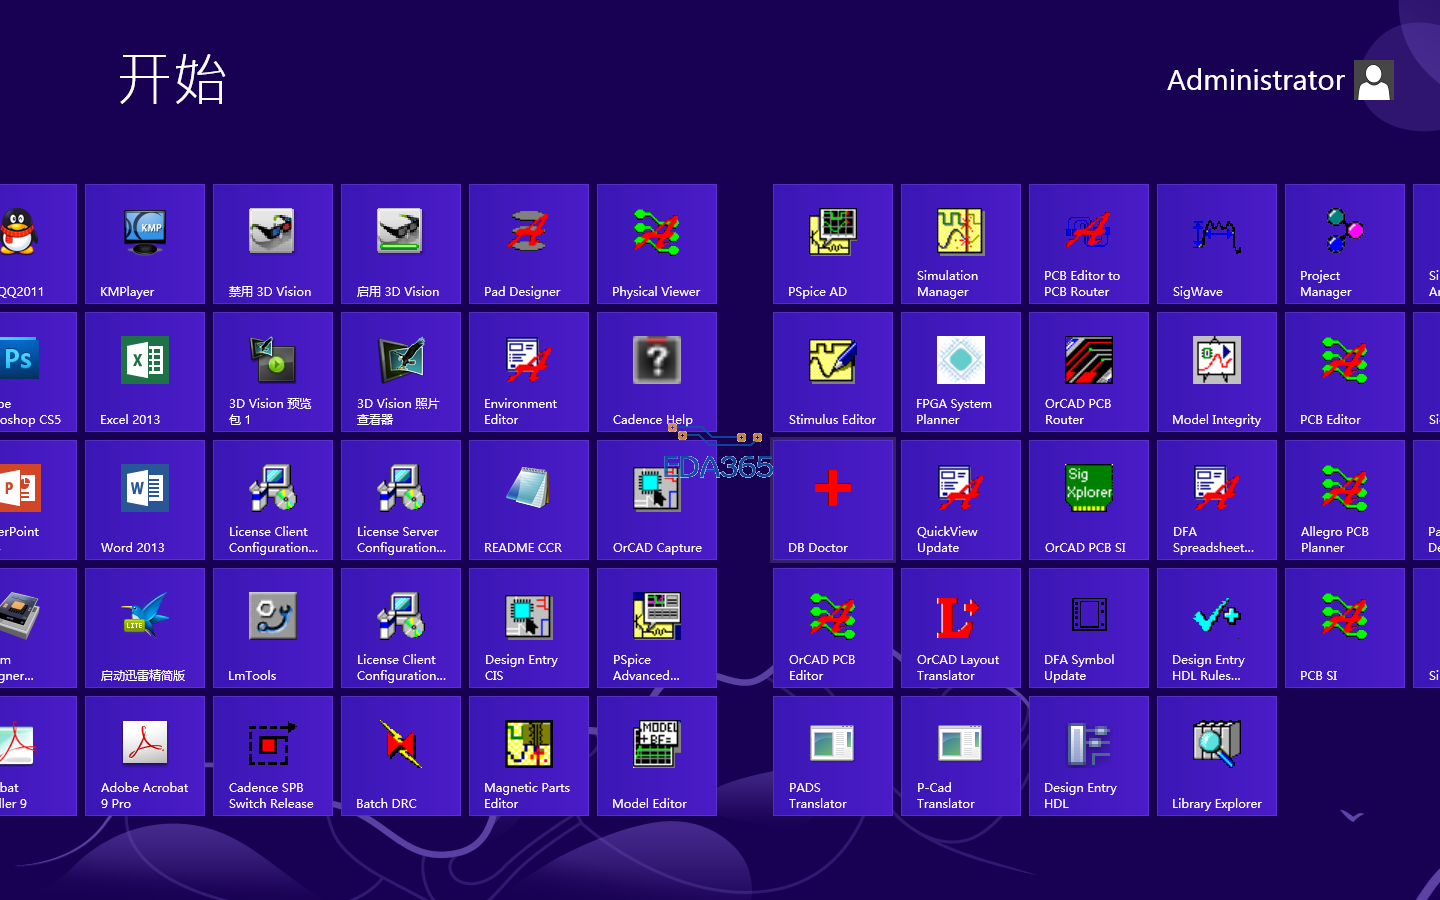Run DFA Symbol Update
1440x900 pixels.
[1089, 628]
